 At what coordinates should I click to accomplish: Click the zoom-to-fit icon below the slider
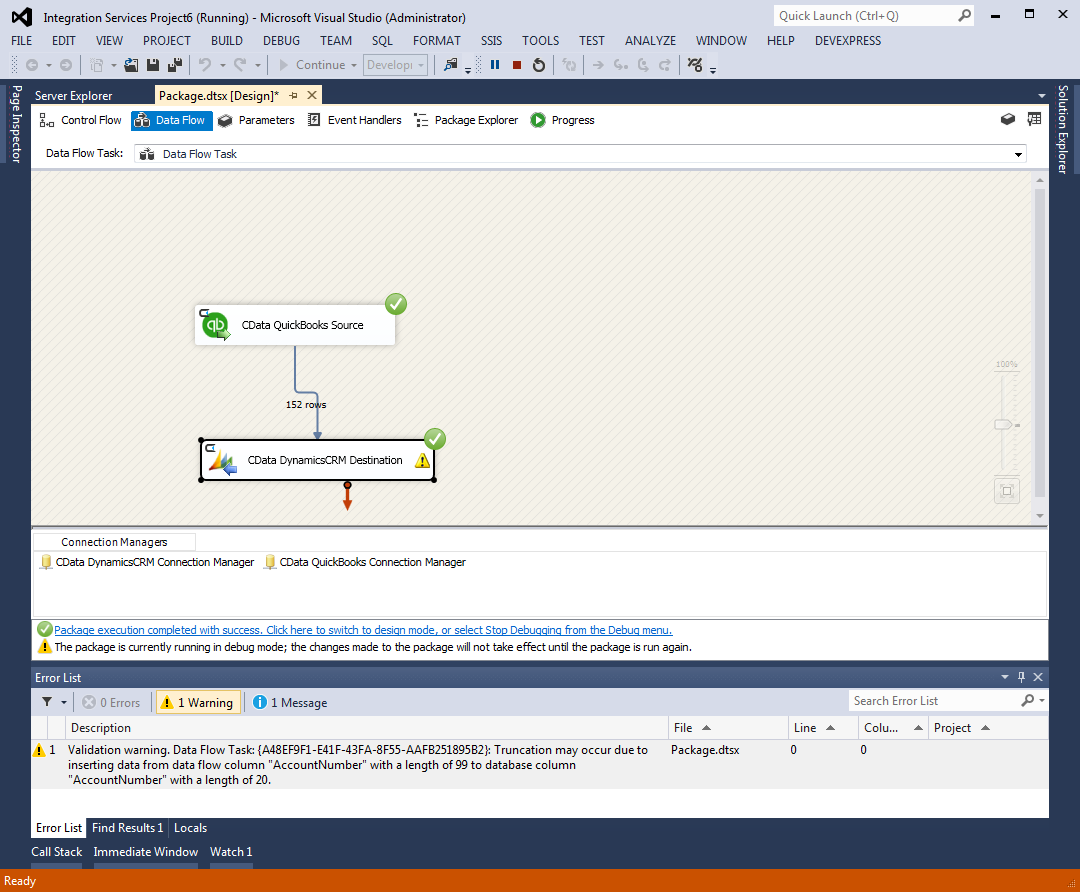pos(1006,490)
